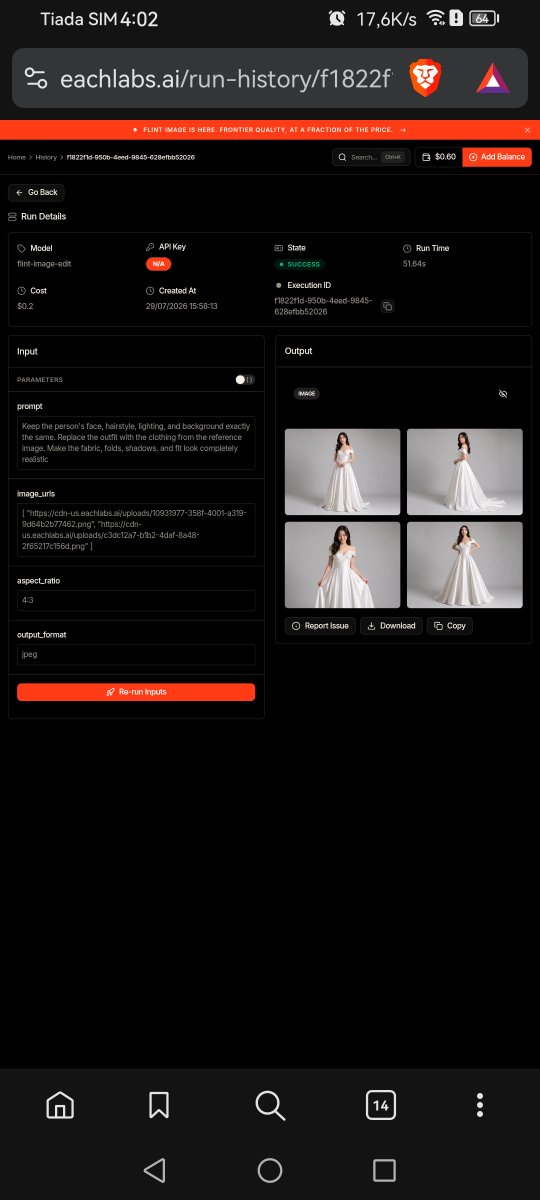Screen dimensions: 540x1200
Task: Open the top-left wedding dress output image
Action: pyautogui.click(x=342, y=472)
